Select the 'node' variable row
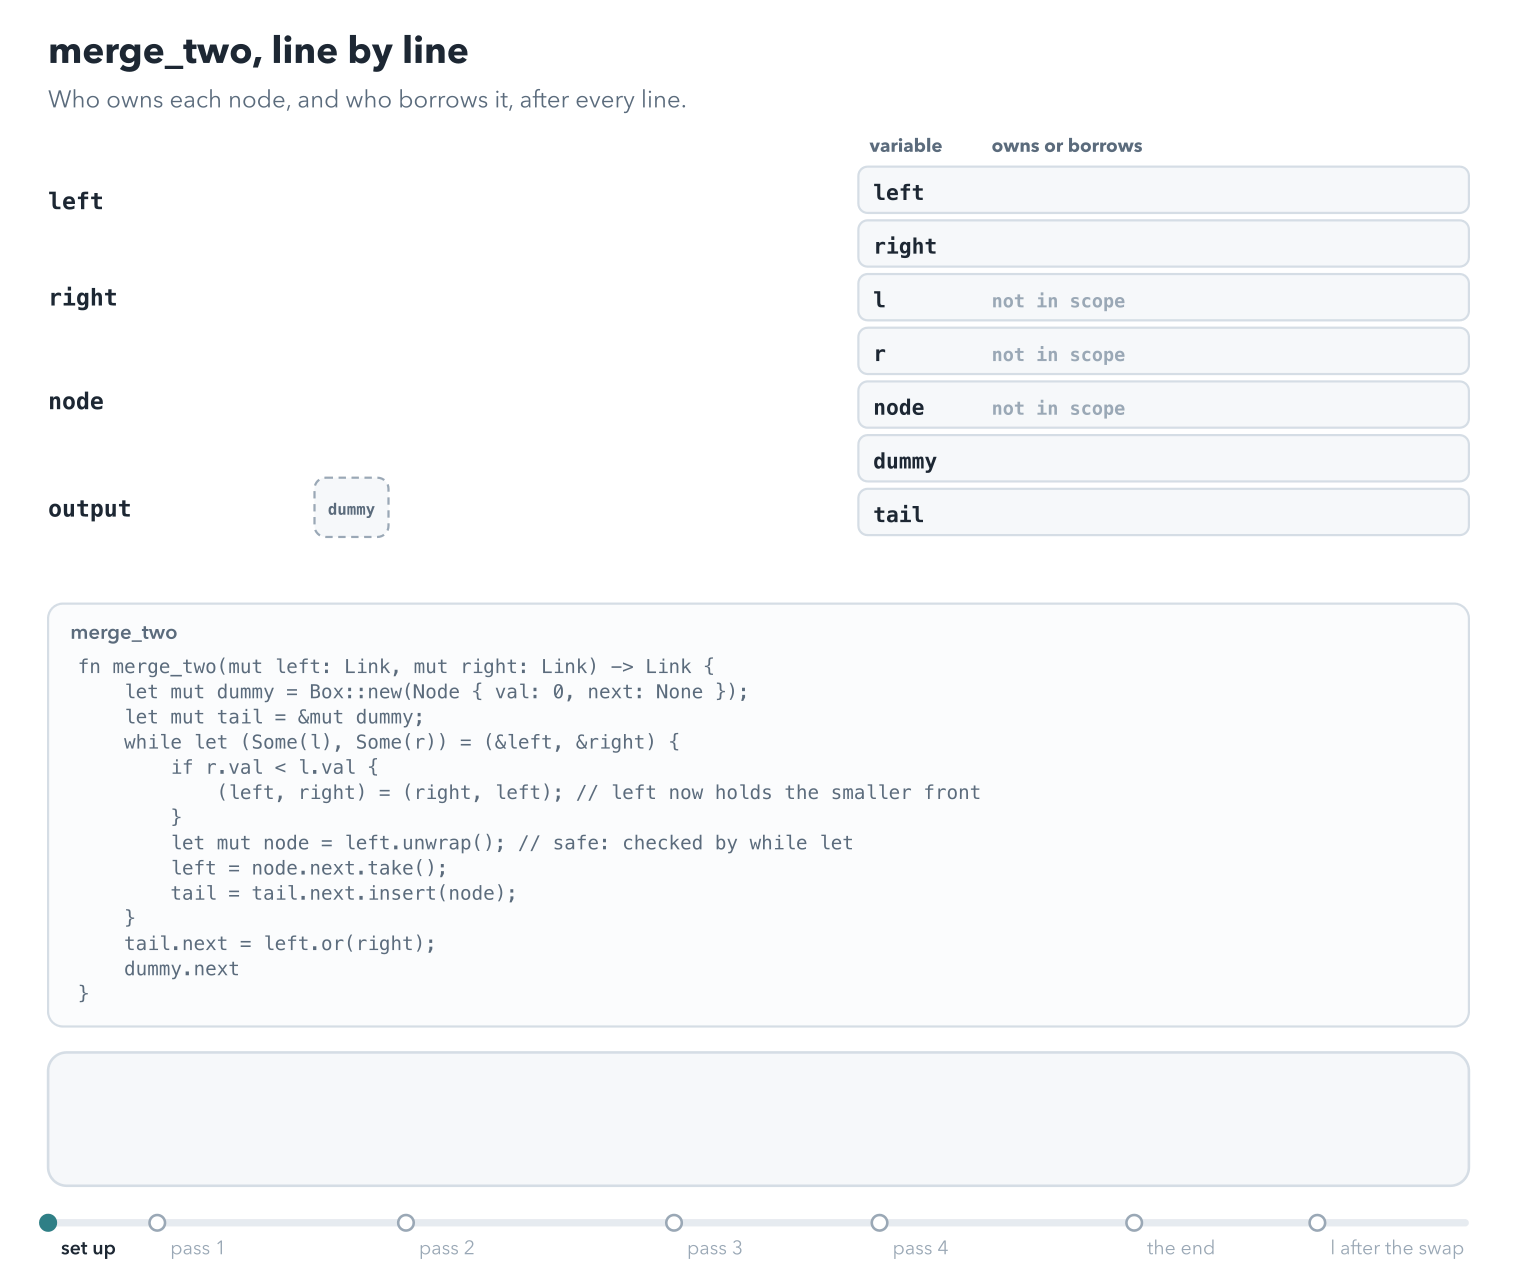The height and width of the screenshot is (1285, 1517). [1163, 405]
